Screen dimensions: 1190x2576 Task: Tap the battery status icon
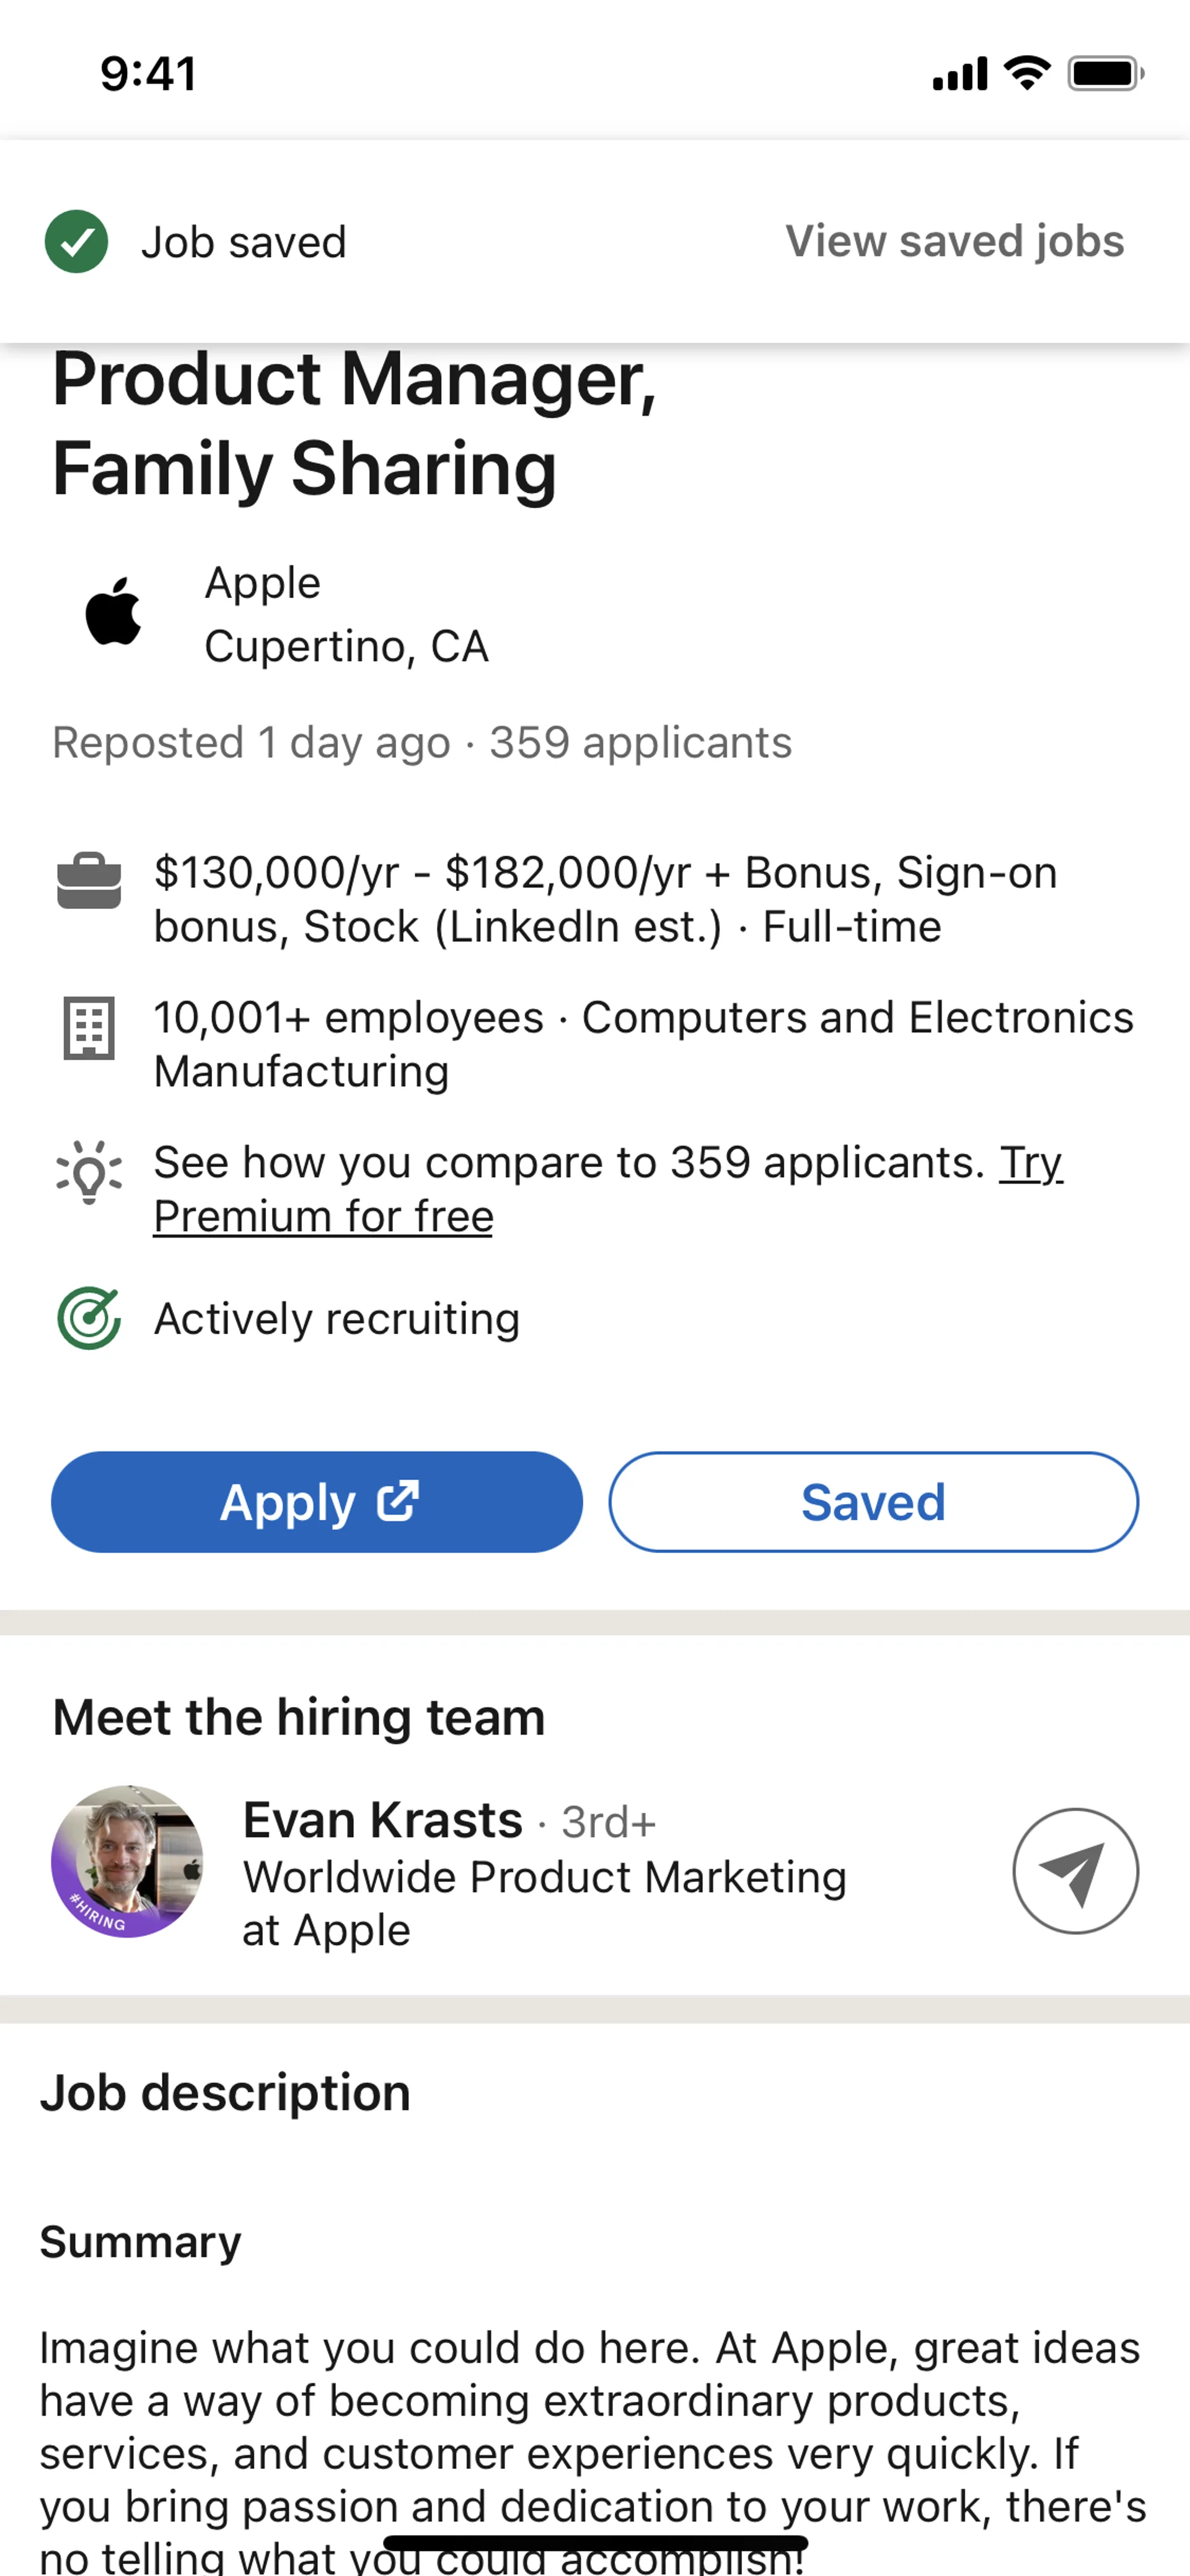tap(1105, 73)
